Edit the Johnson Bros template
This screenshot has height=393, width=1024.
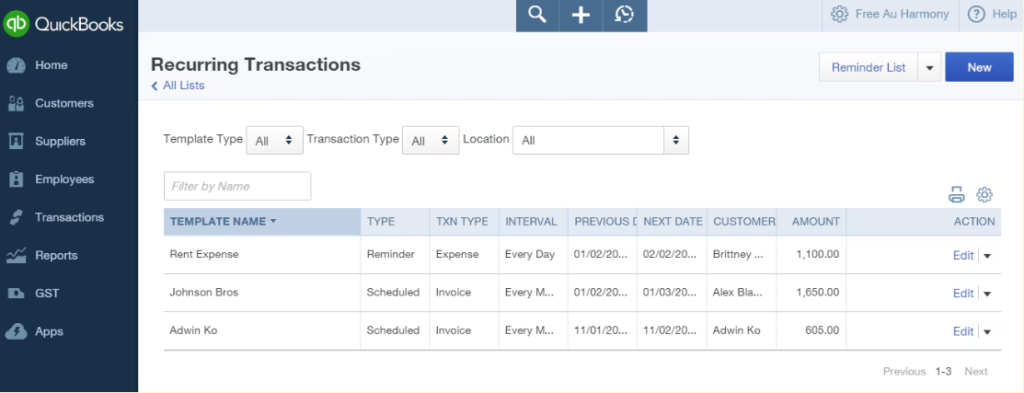pyautogui.click(x=963, y=293)
